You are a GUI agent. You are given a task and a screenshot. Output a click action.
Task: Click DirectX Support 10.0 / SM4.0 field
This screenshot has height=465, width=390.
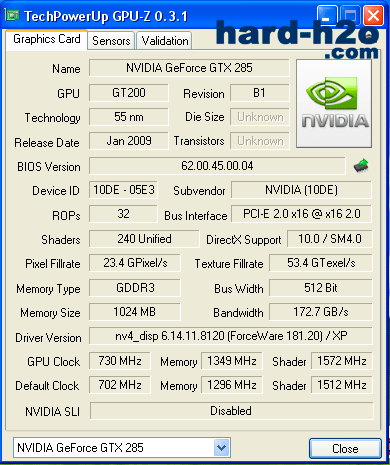tap(330, 239)
